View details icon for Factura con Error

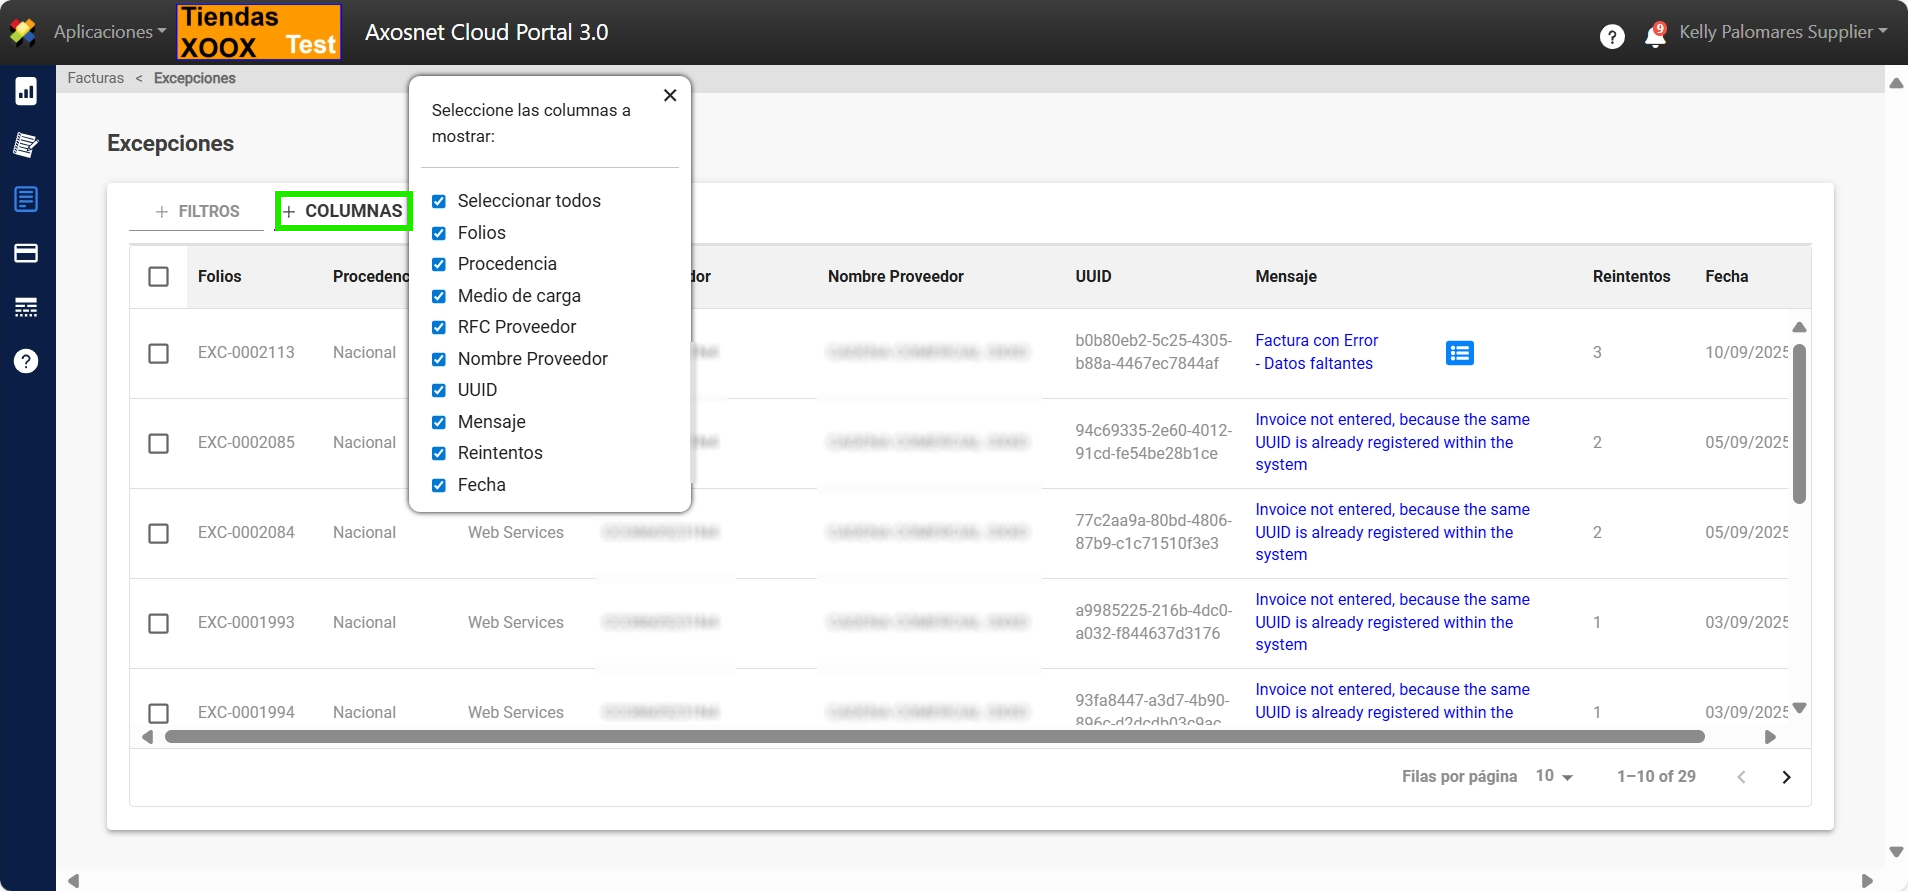point(1459,353)
